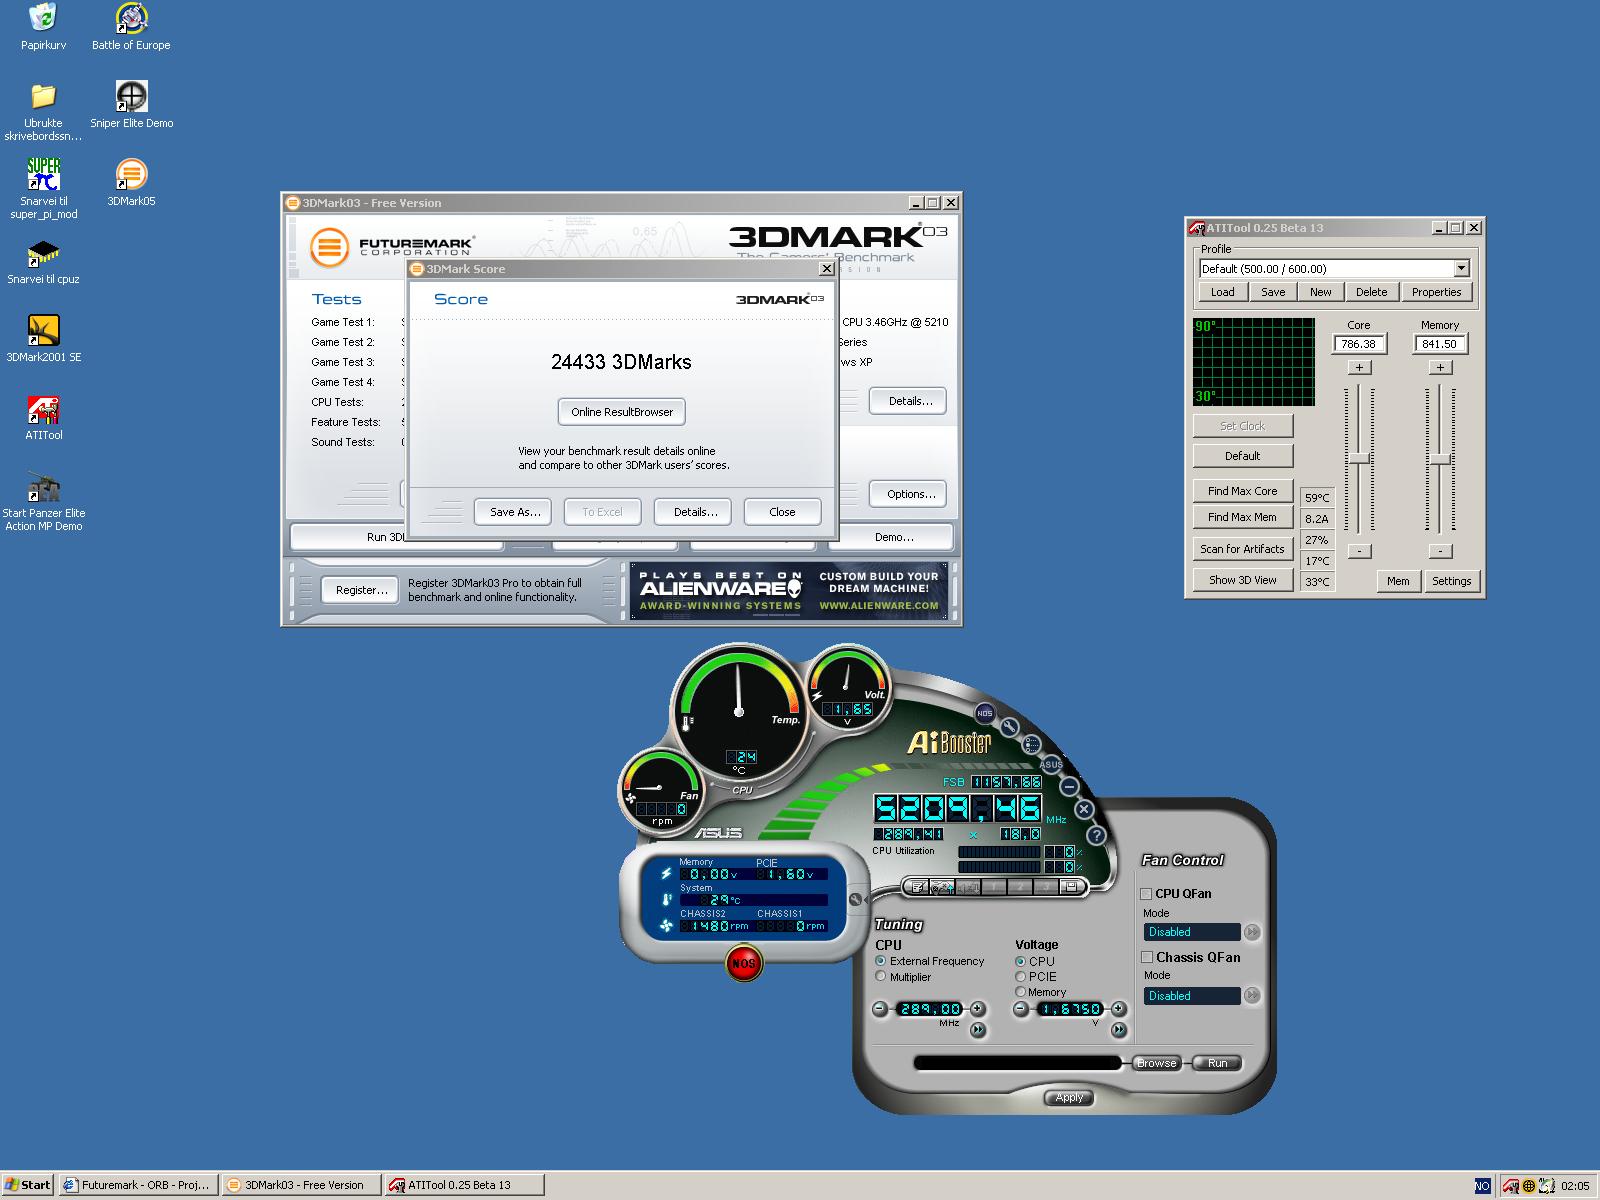The height and width of the screenshot is (1200, 1600).
Task: Click Register button in 3DMark03 window
Action: point(361,590)
